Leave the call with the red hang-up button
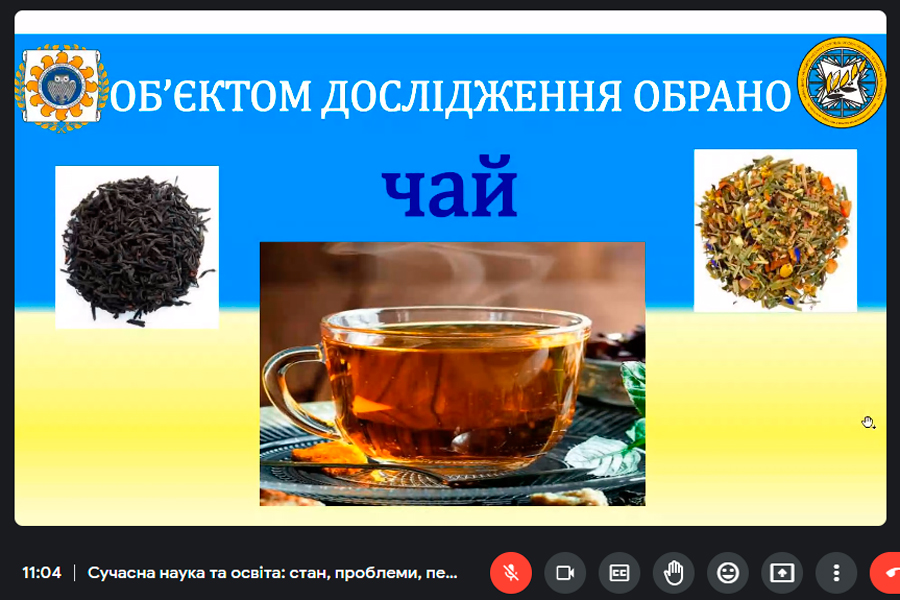 click(x=887, y=572)
